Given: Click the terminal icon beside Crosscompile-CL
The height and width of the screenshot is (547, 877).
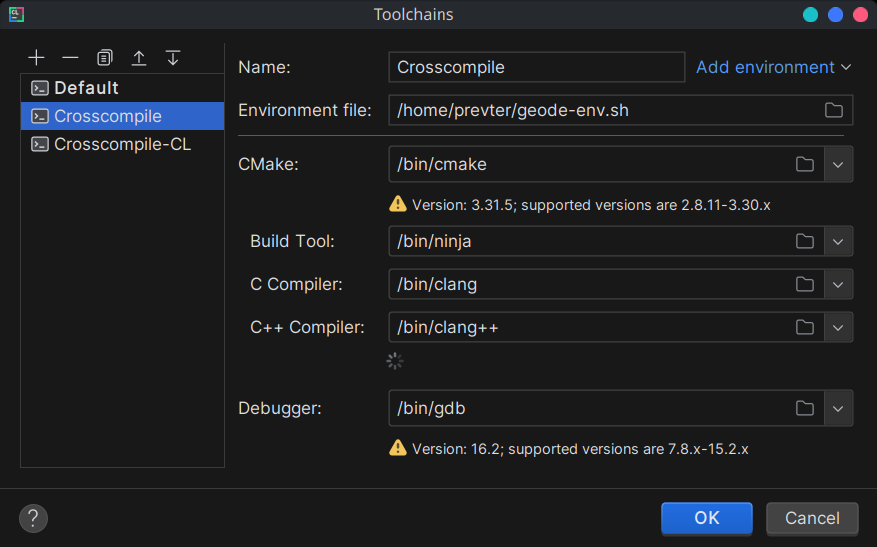Looking at the screenshot, I should click(40, 144).
